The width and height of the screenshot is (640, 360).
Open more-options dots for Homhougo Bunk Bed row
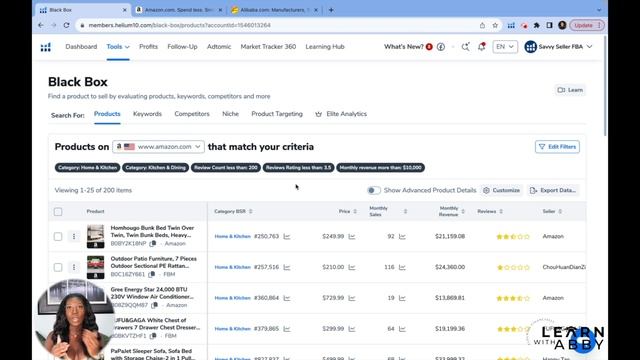point(74,236)
